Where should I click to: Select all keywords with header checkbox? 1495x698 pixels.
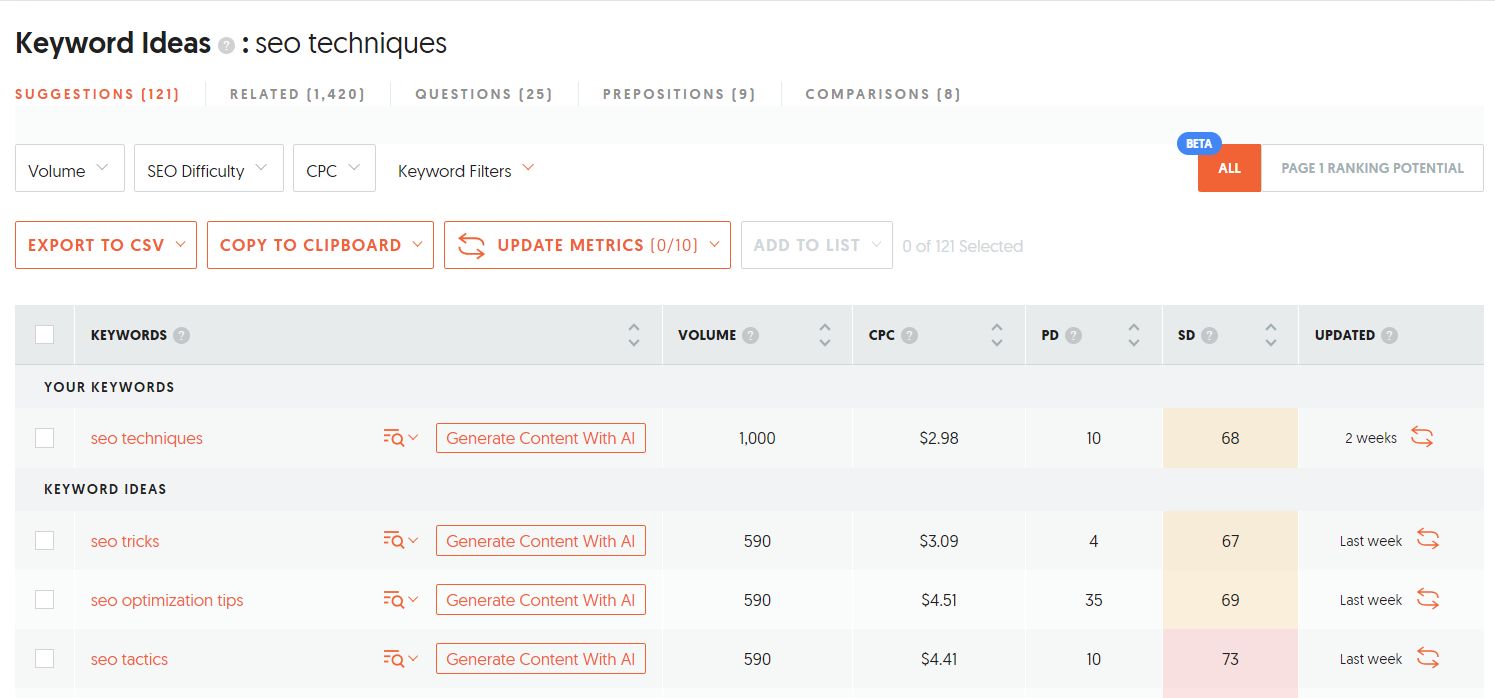point(44,335)
